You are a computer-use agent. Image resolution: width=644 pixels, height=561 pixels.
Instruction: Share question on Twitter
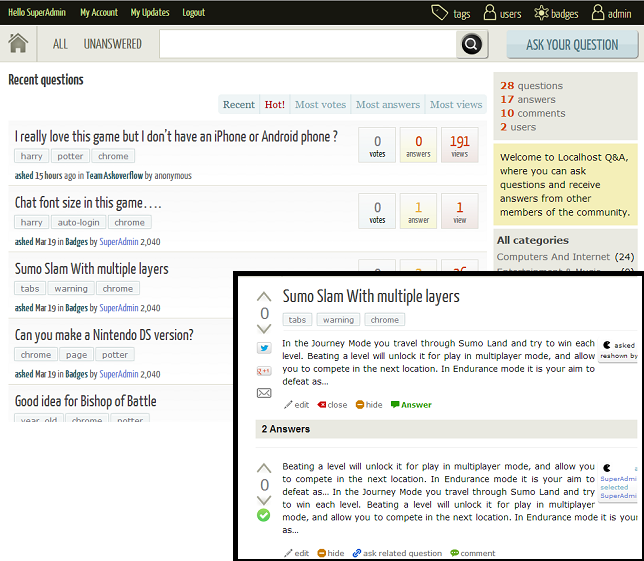tap(264, 348)
